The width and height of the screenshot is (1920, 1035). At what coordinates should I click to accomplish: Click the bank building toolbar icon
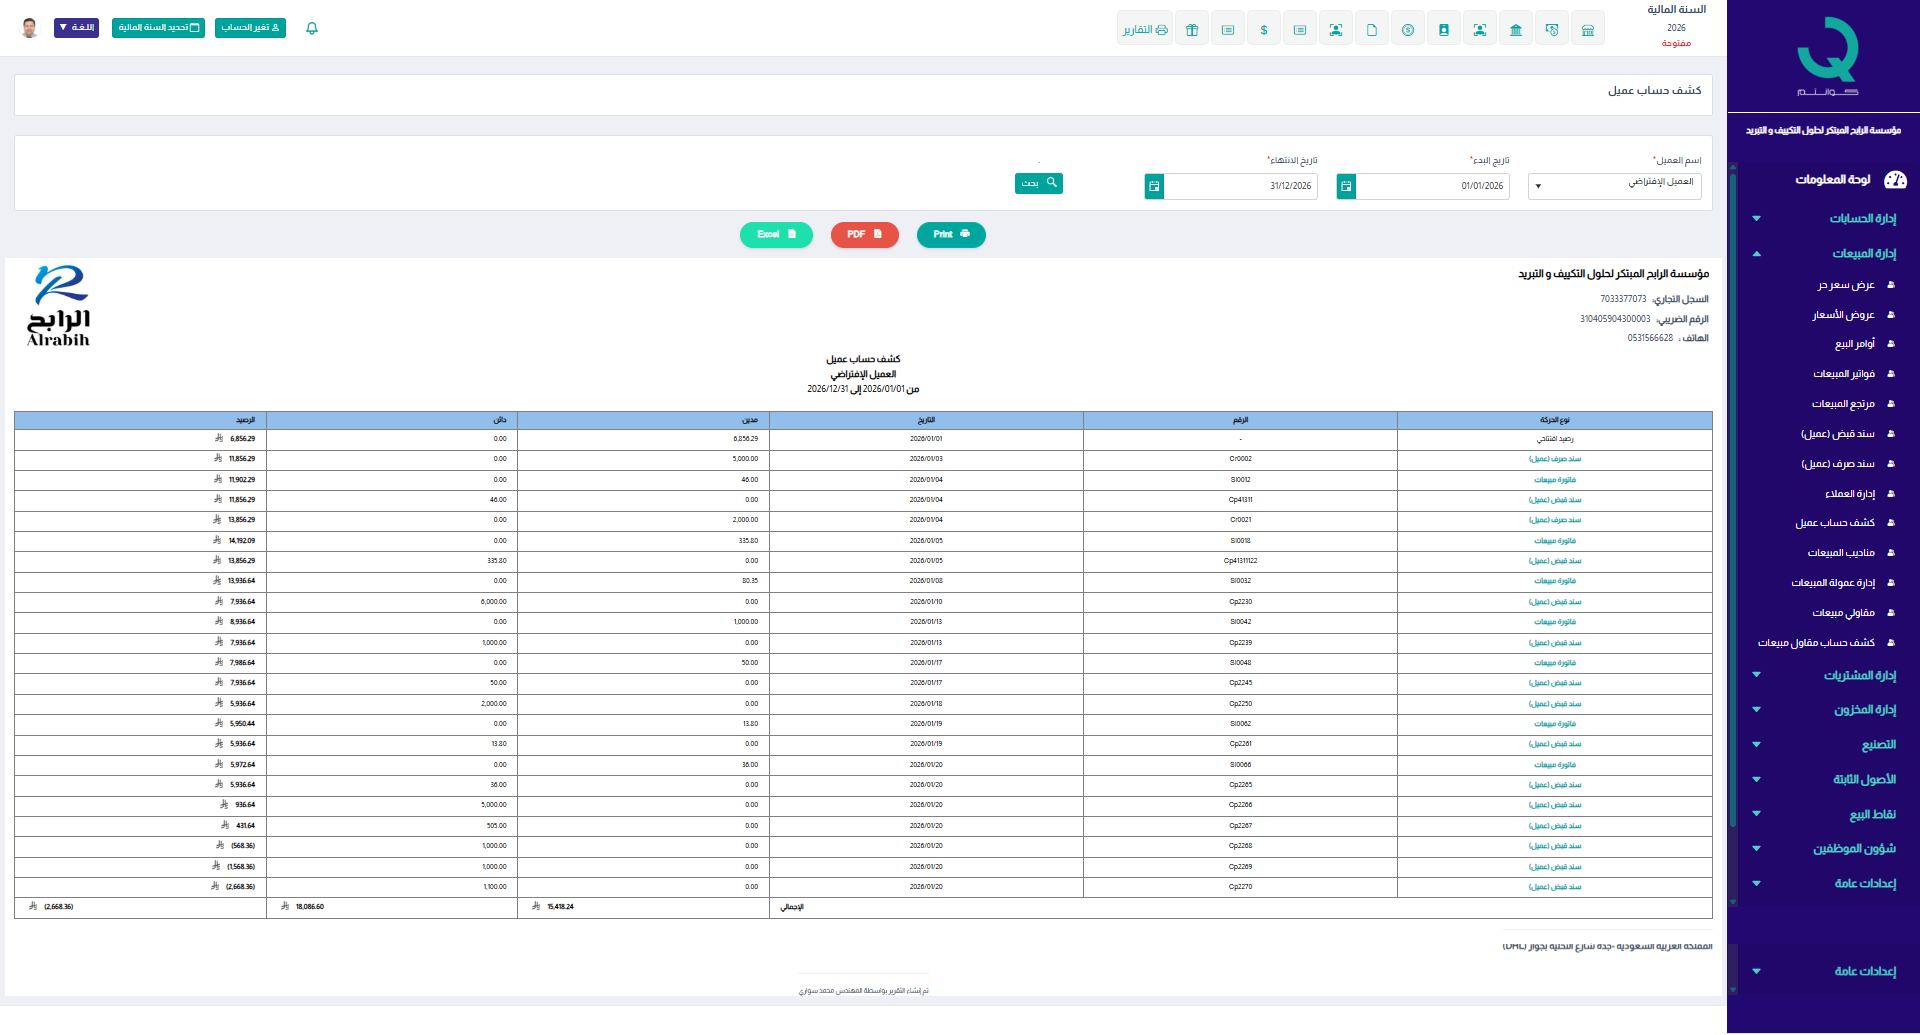click(x=1516, y=30)
